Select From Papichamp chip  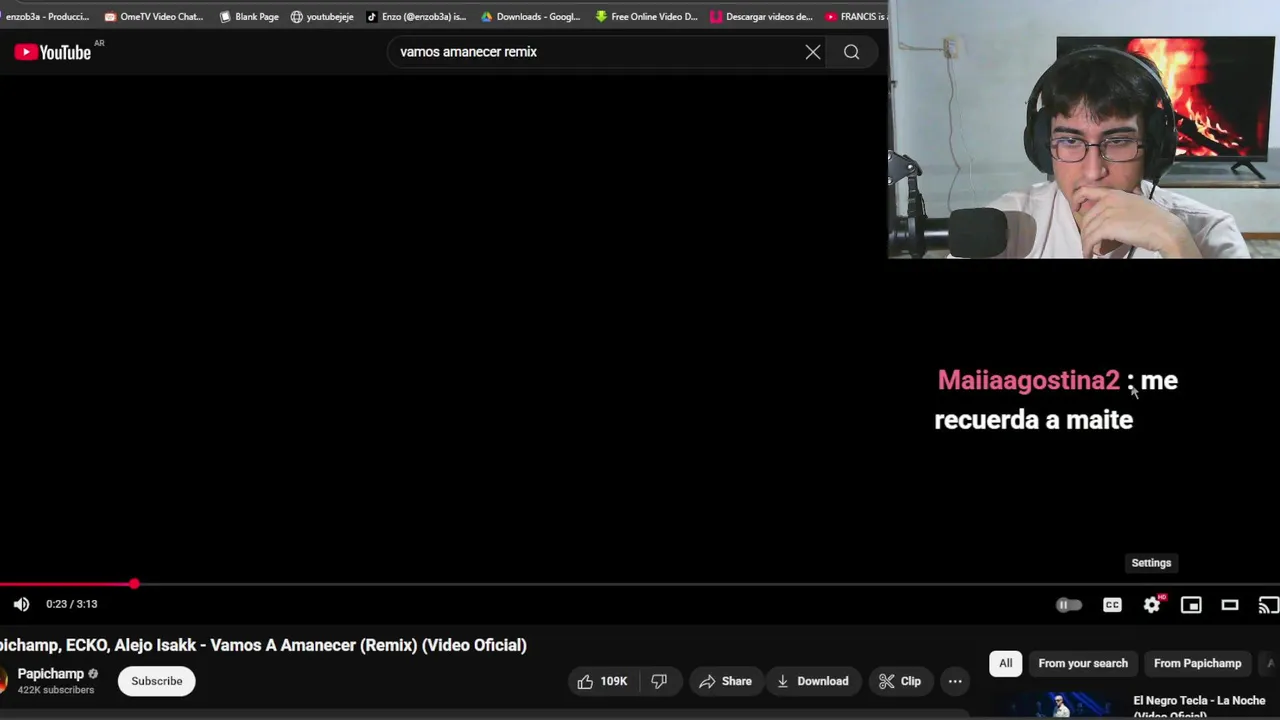tap(1197, 663)
